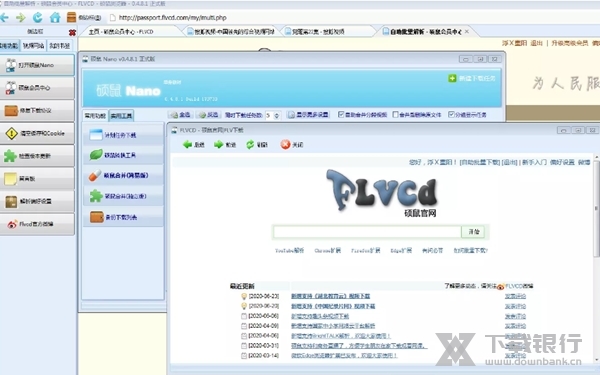Viewport: 600px width, 375px height.
Task: Refresh the page in the FLVCD window
Action: [x=257, y=145]
